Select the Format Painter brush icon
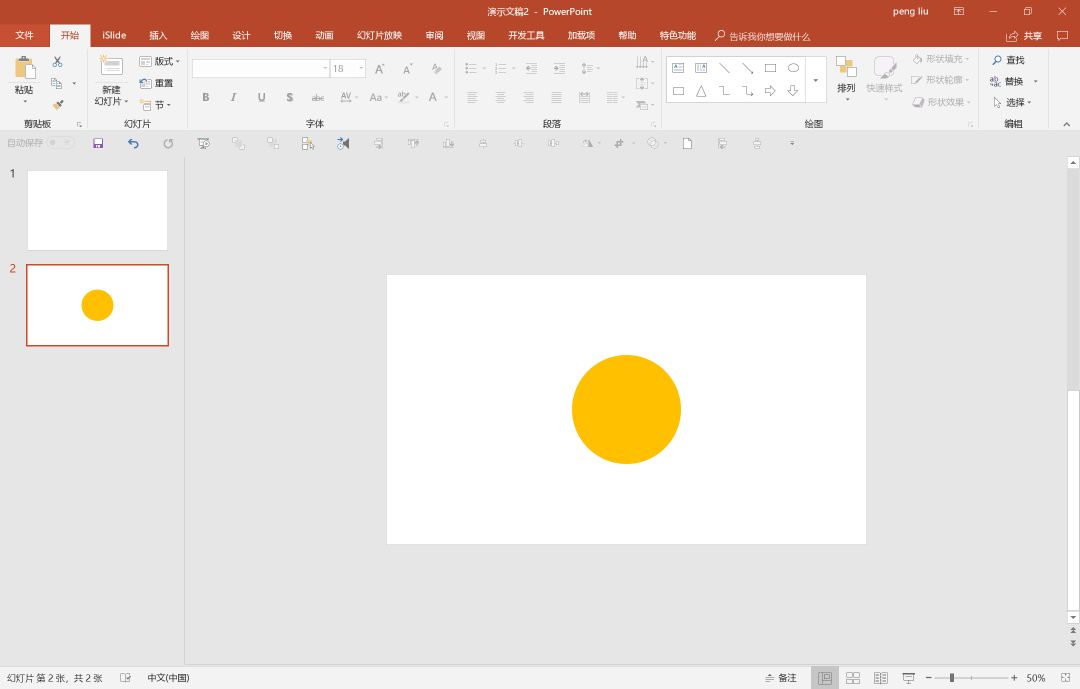Screen dimensions: 1080x689 58,105
